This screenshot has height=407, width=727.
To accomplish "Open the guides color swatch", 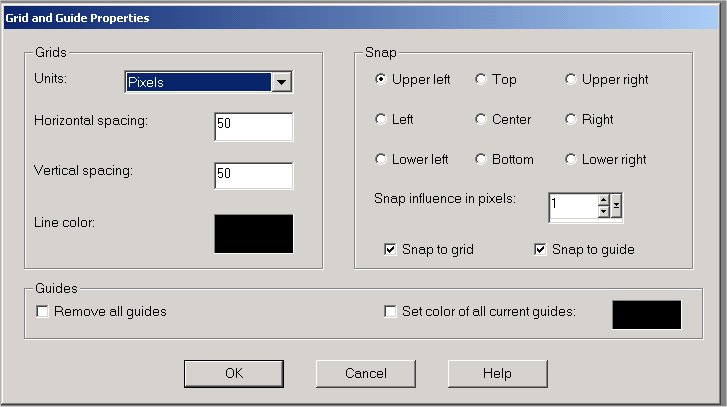I will 646,314.
